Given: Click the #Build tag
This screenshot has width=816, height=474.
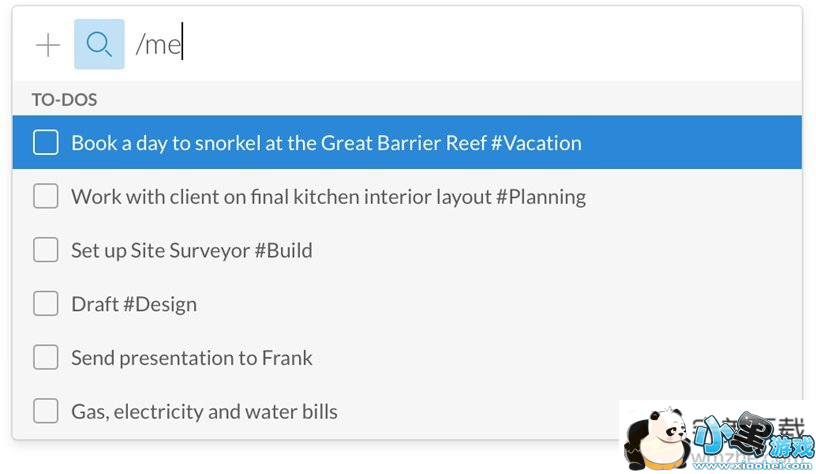Looking at the screenshot, I should pyautogui.click(x=283, y=250).
